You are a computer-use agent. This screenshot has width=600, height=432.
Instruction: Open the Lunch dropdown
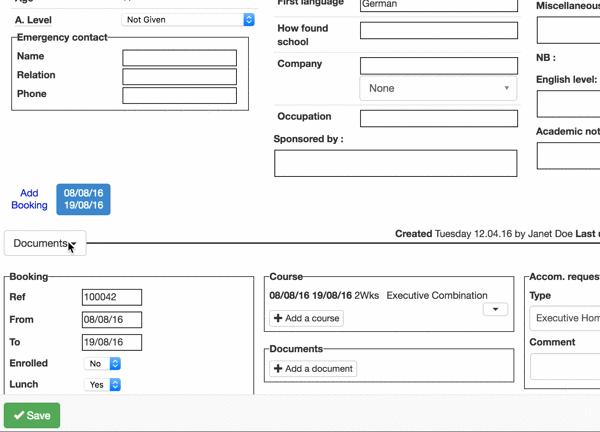(x=102, y=385)
